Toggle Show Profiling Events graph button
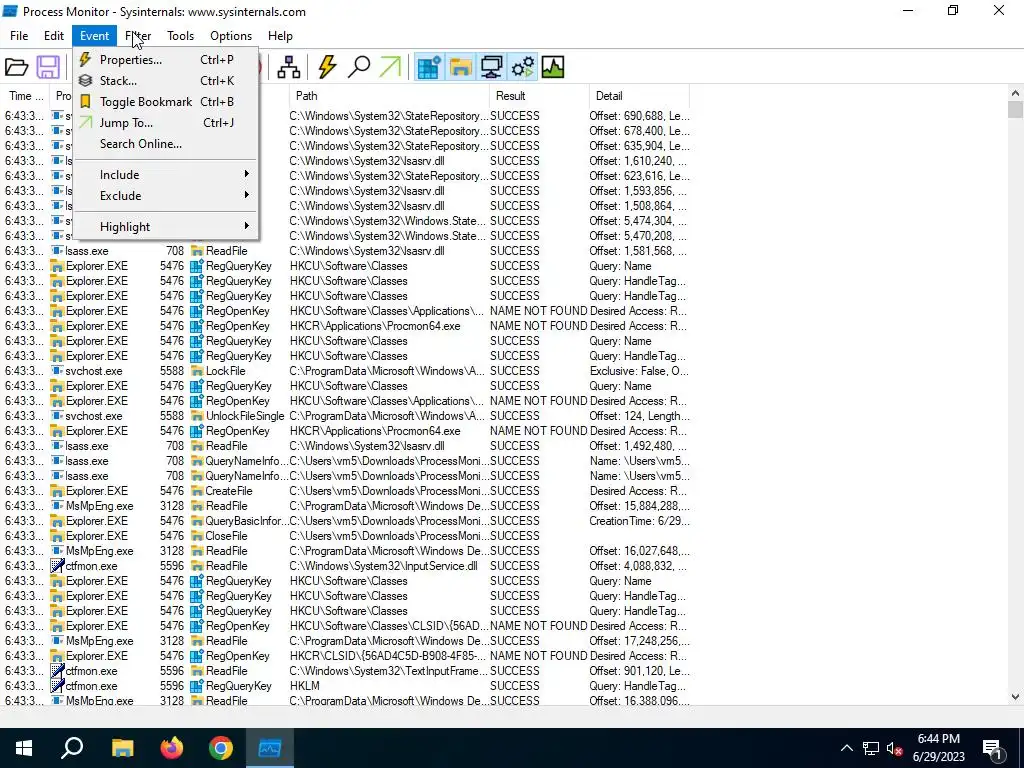Image resolution: width=1024 pixels, height=768 pixels. [x=552, y=67]
